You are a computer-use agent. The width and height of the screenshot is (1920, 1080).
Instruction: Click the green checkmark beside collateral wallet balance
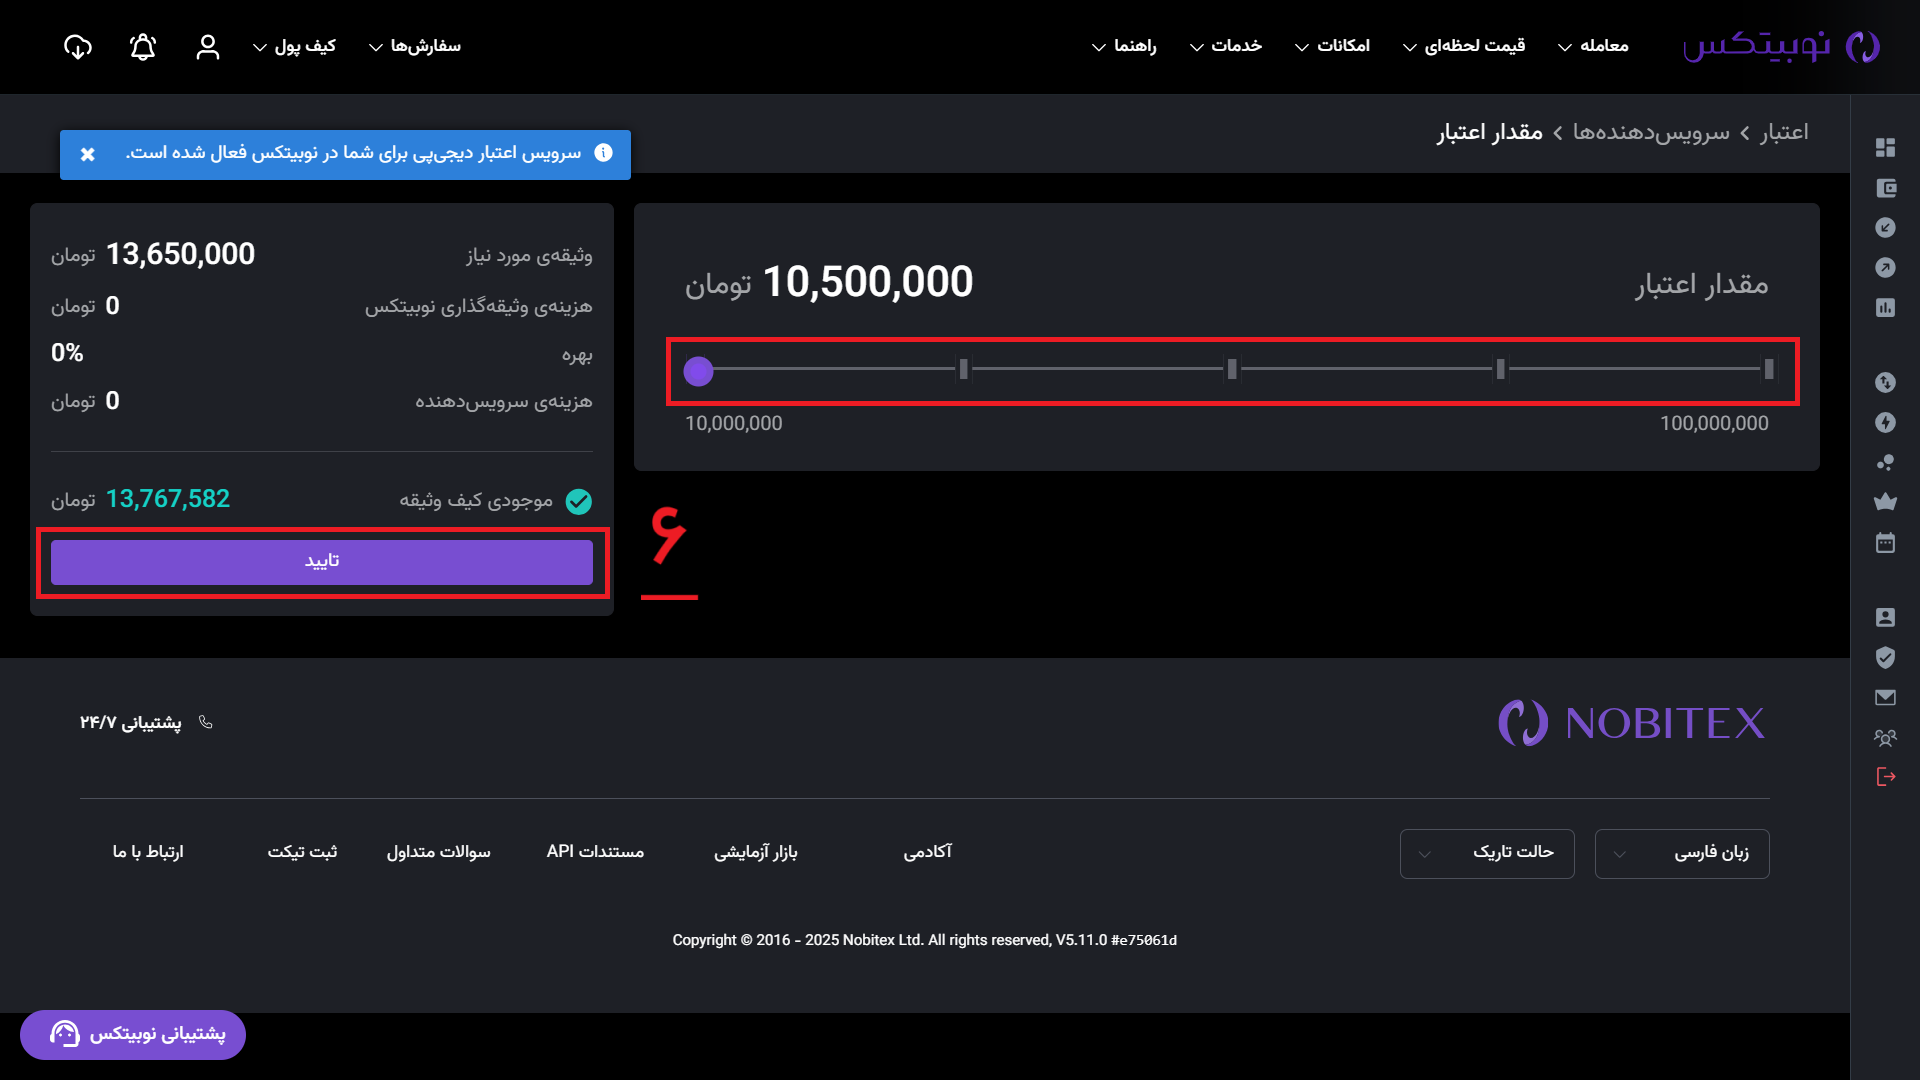579,501
